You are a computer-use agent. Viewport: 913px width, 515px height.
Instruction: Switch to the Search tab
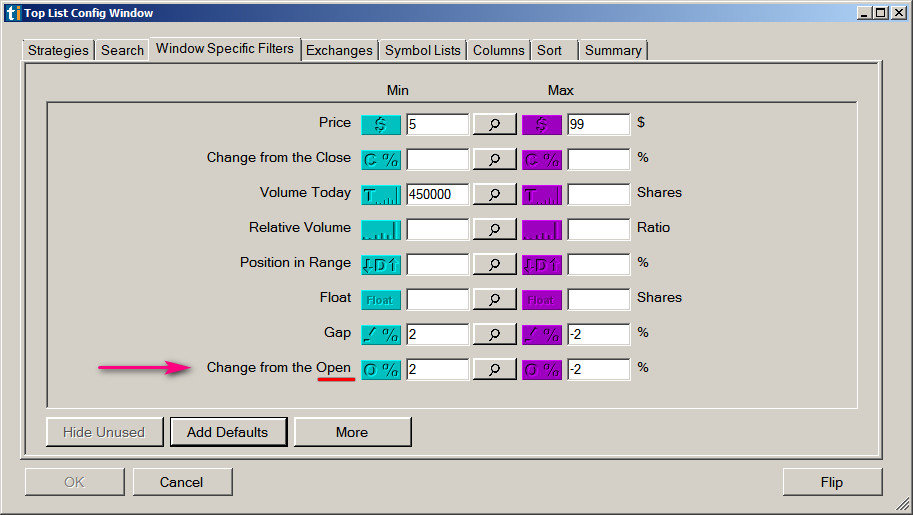(x=122, y=50)
